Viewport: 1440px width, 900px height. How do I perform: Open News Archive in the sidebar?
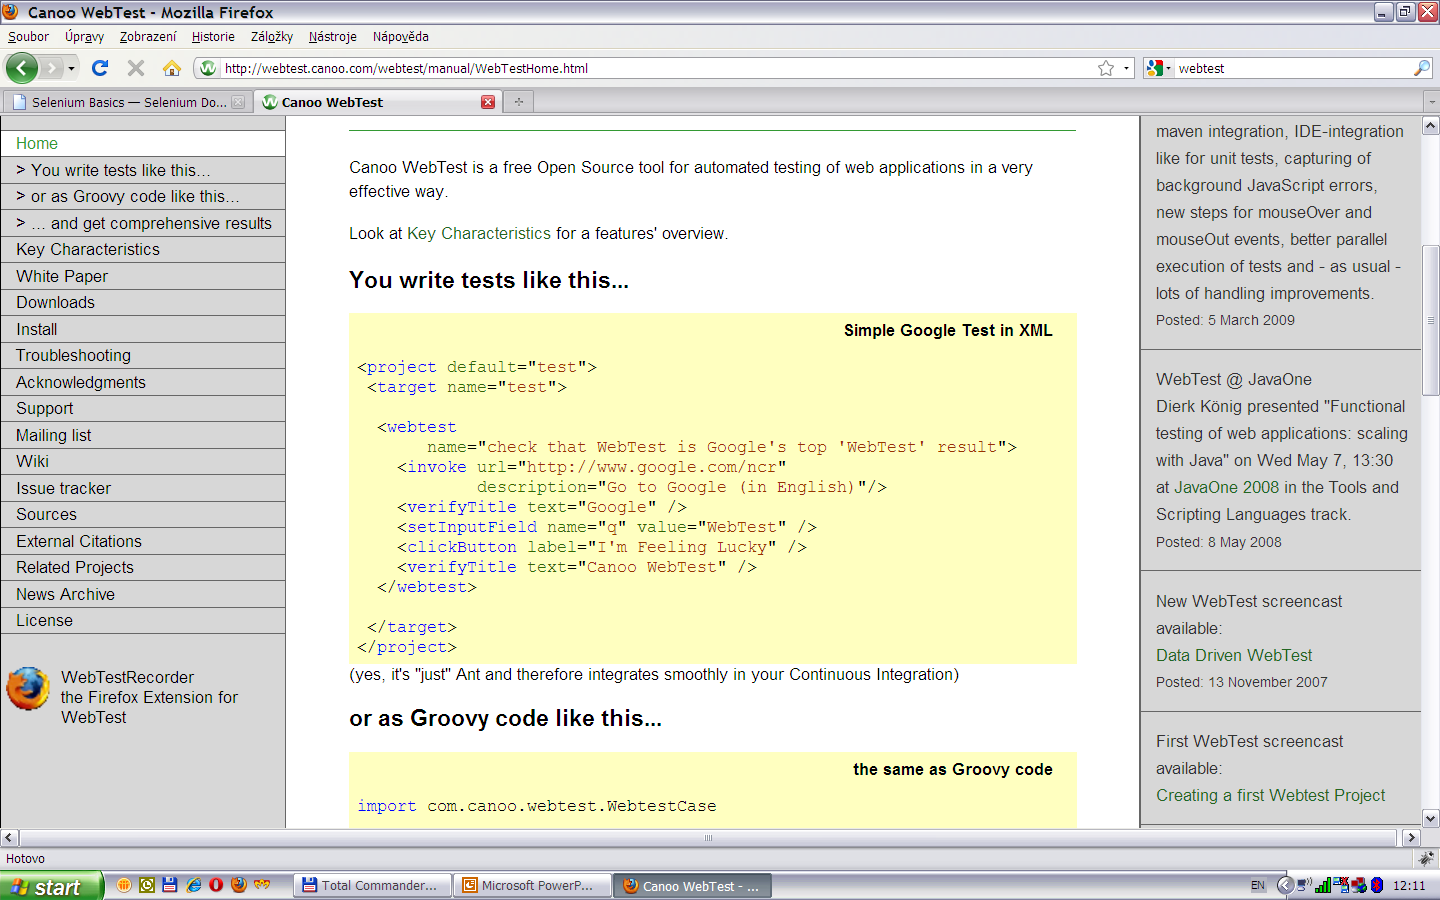pos(143,594)
